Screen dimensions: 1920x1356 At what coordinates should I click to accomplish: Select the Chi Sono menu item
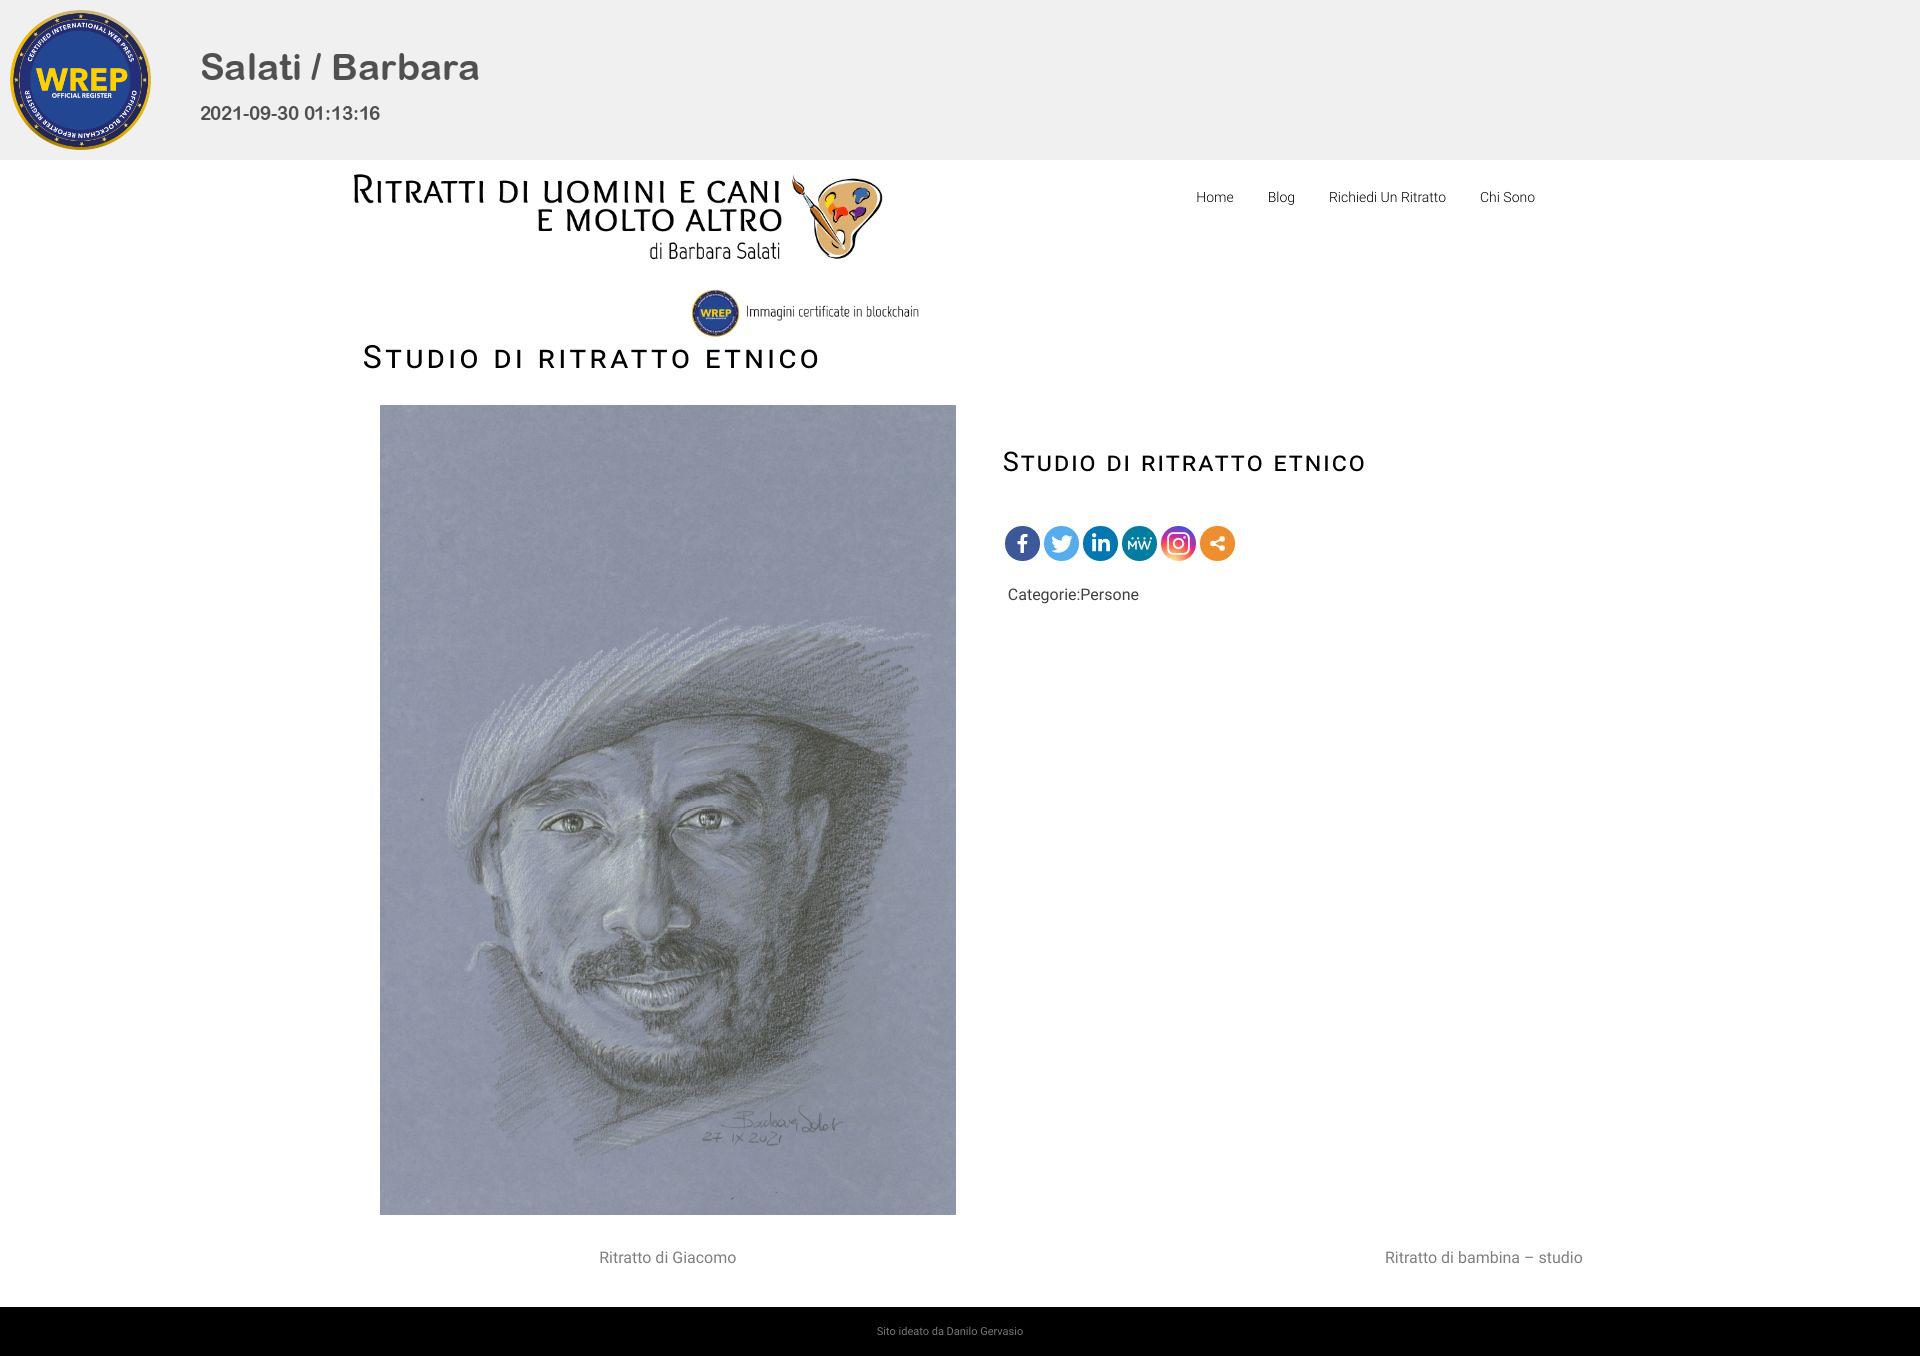[1507, 197]
